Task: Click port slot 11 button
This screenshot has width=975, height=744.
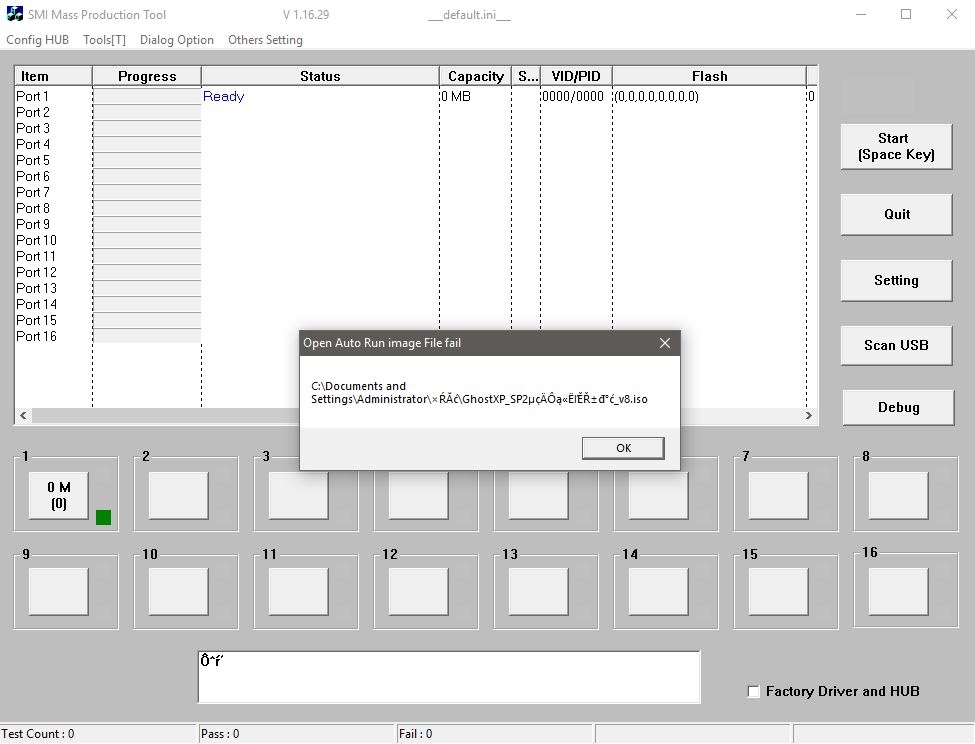Action: 298,591
